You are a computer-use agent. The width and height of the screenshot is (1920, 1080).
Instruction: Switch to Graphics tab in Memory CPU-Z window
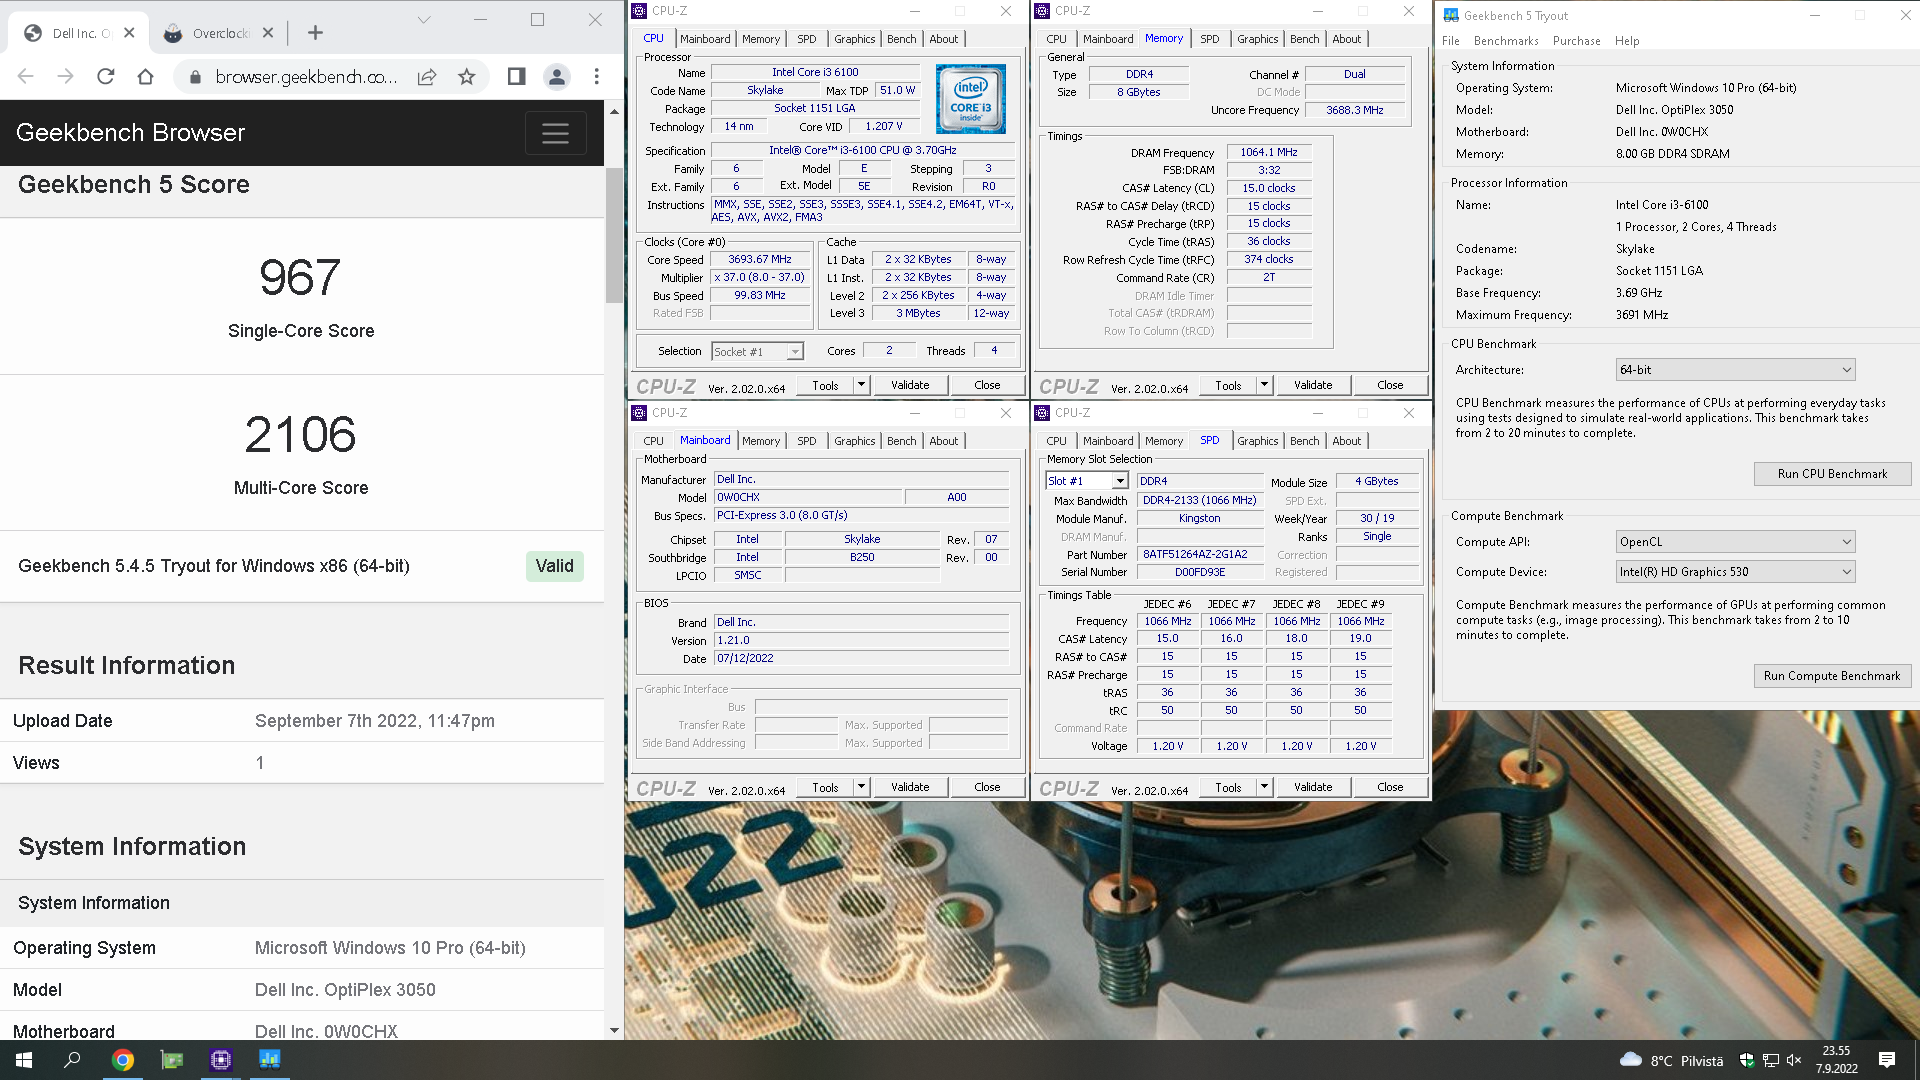point(1257,39)
